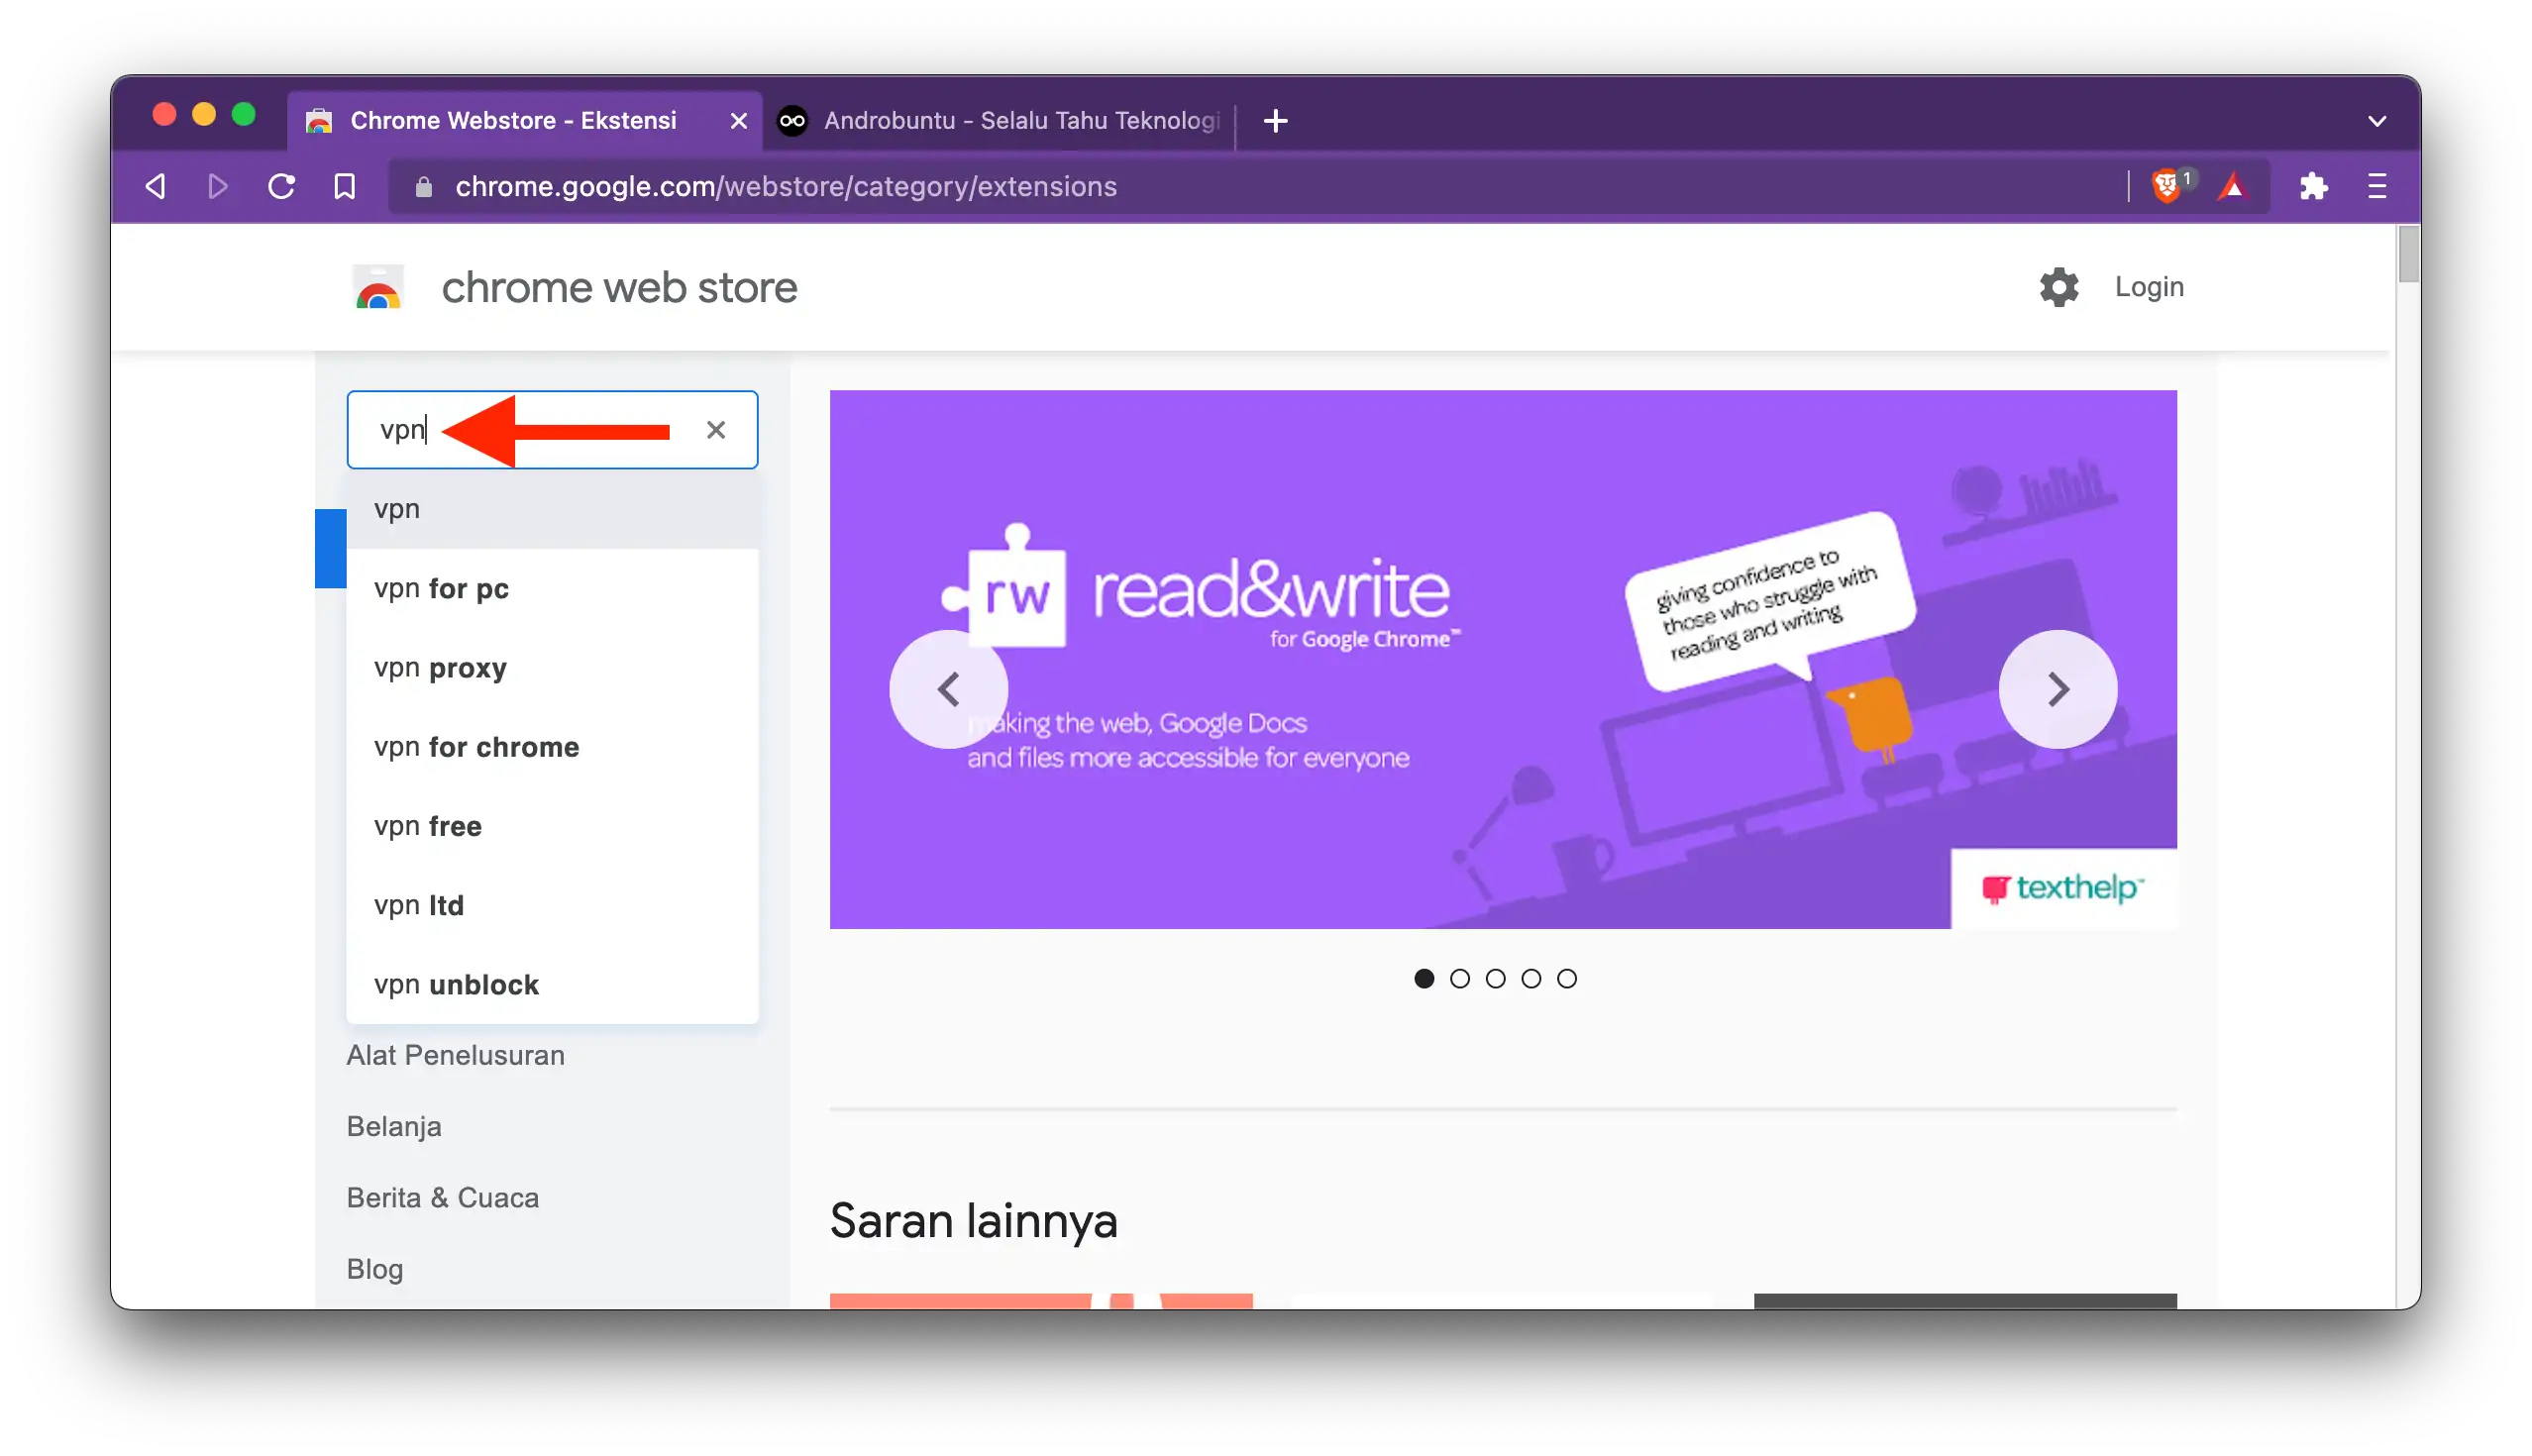Select the third carousel page dot
The height and width of the screenshot is (1456, 2532).
pos(1495,978)
